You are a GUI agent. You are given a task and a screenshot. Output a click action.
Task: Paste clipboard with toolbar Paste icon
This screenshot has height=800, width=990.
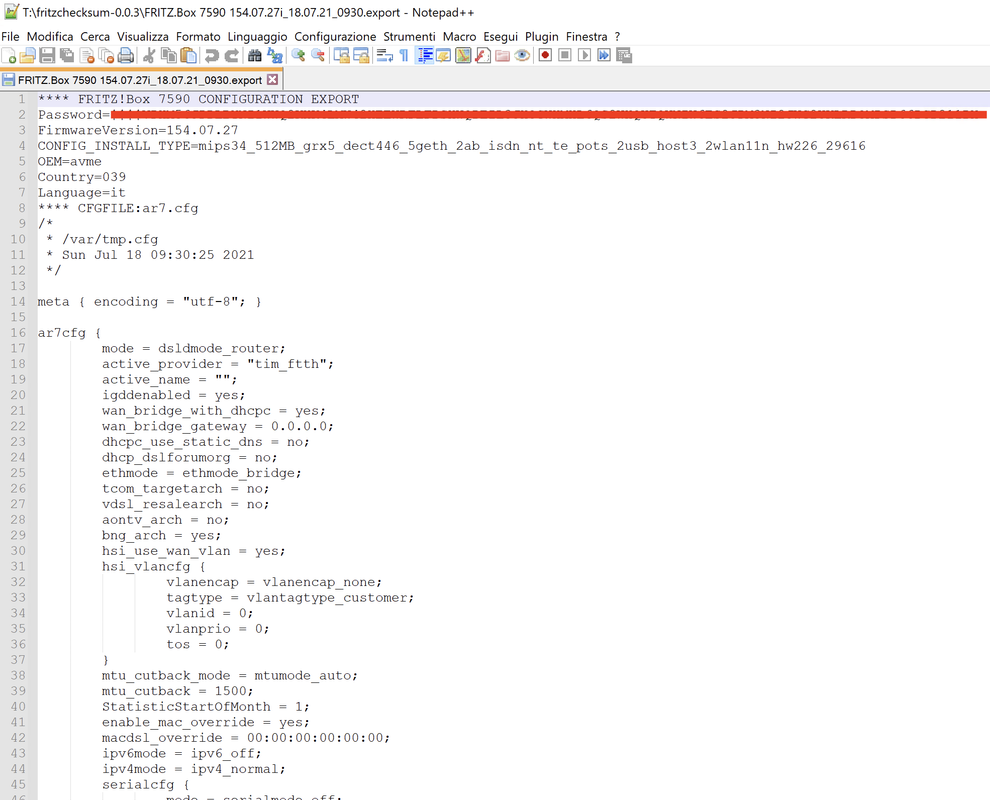tap(188, 56)
